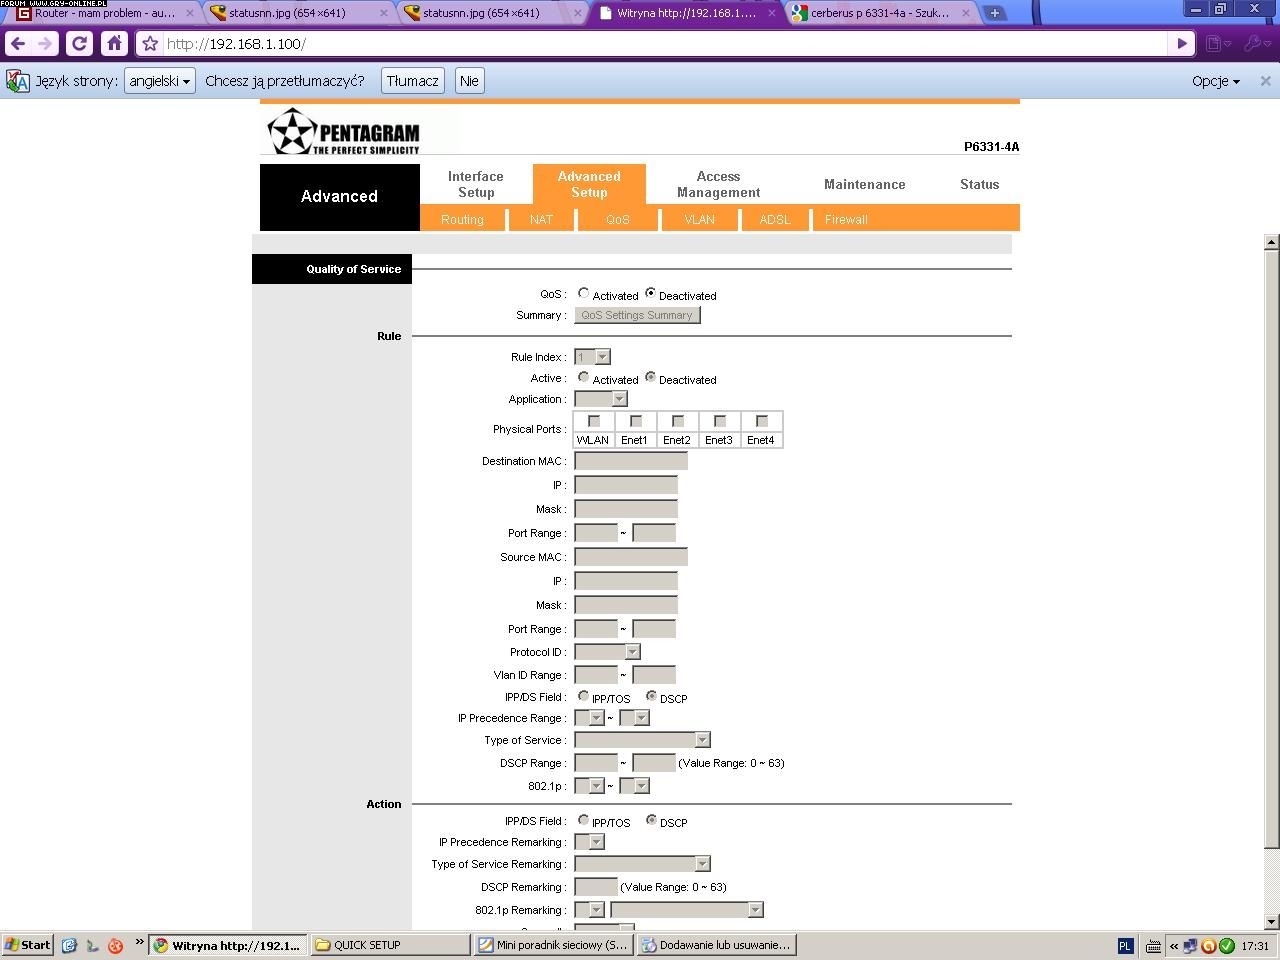Click the green checkmark tray icon
Viewport: 1280px width, 960px height.
1226,945
